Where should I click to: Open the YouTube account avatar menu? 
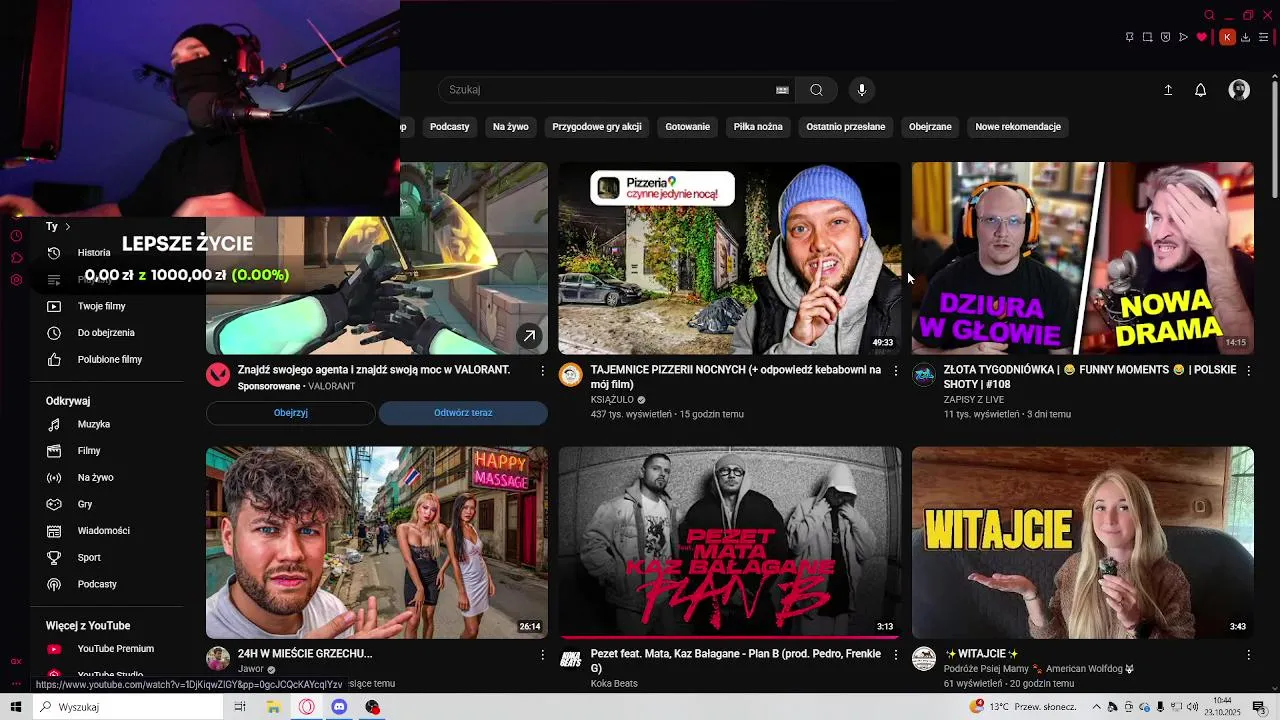tap(1239, 90)
